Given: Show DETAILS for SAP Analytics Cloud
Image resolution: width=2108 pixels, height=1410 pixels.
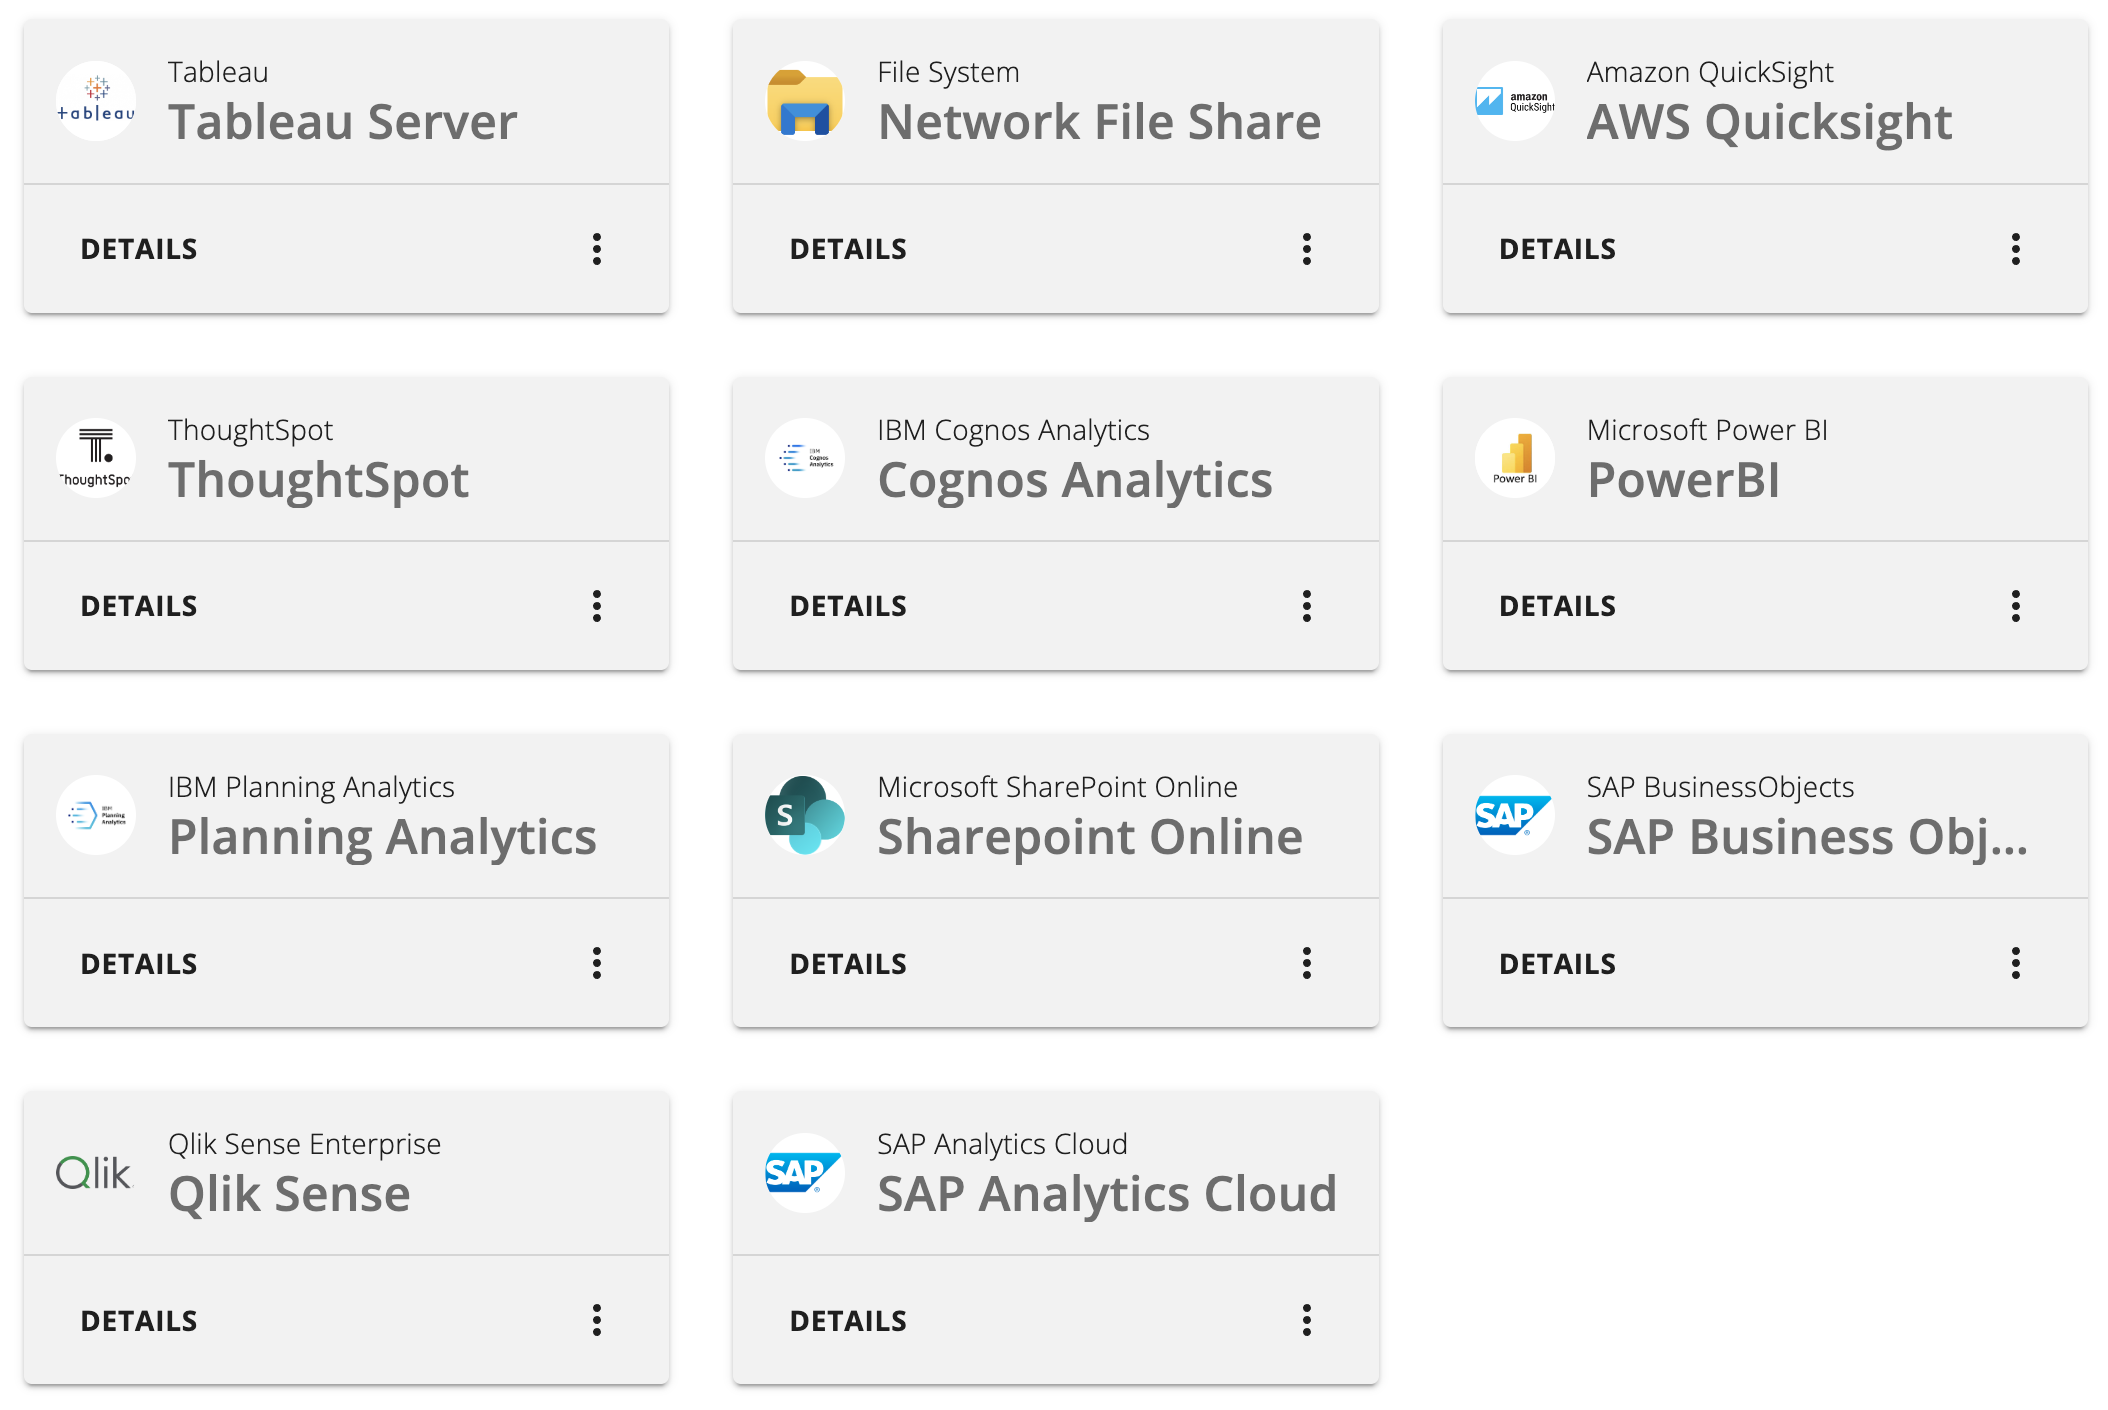Looking at the screenshot, I should (x=848, y=1321).
